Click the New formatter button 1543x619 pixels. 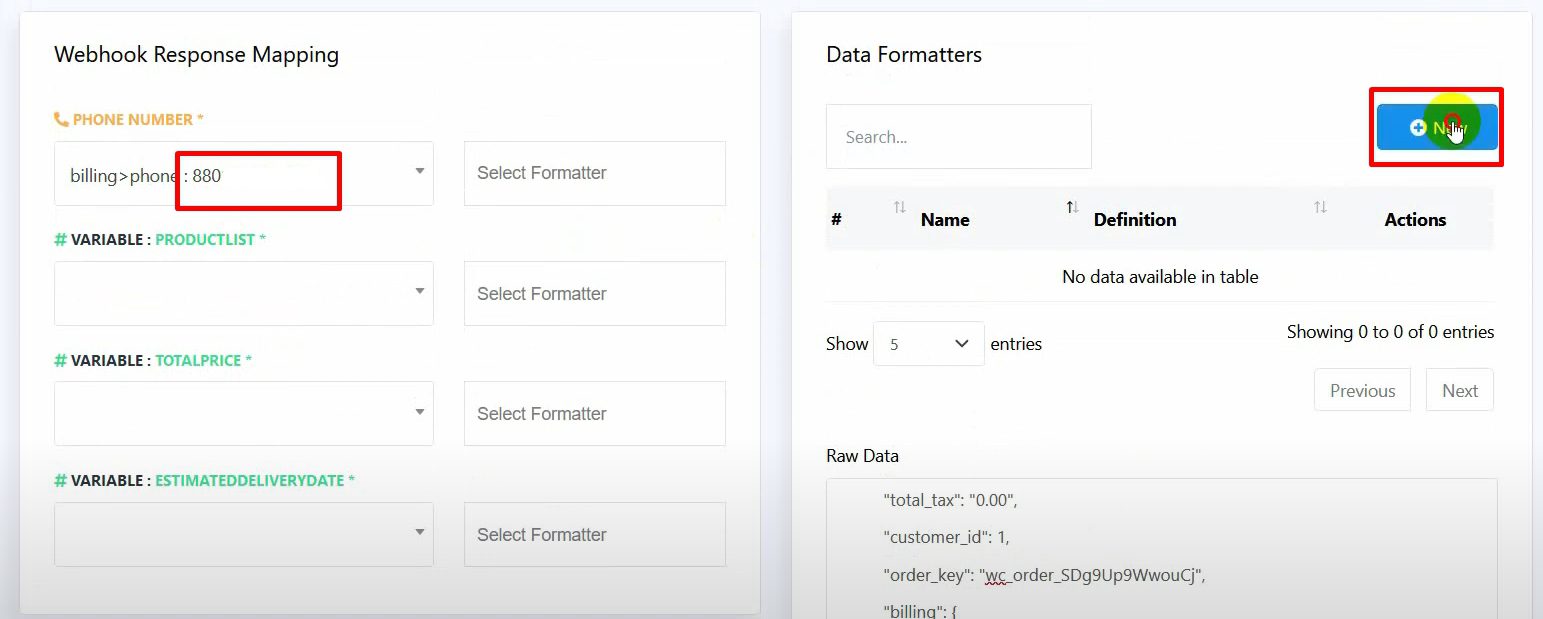coord(1436,127)
